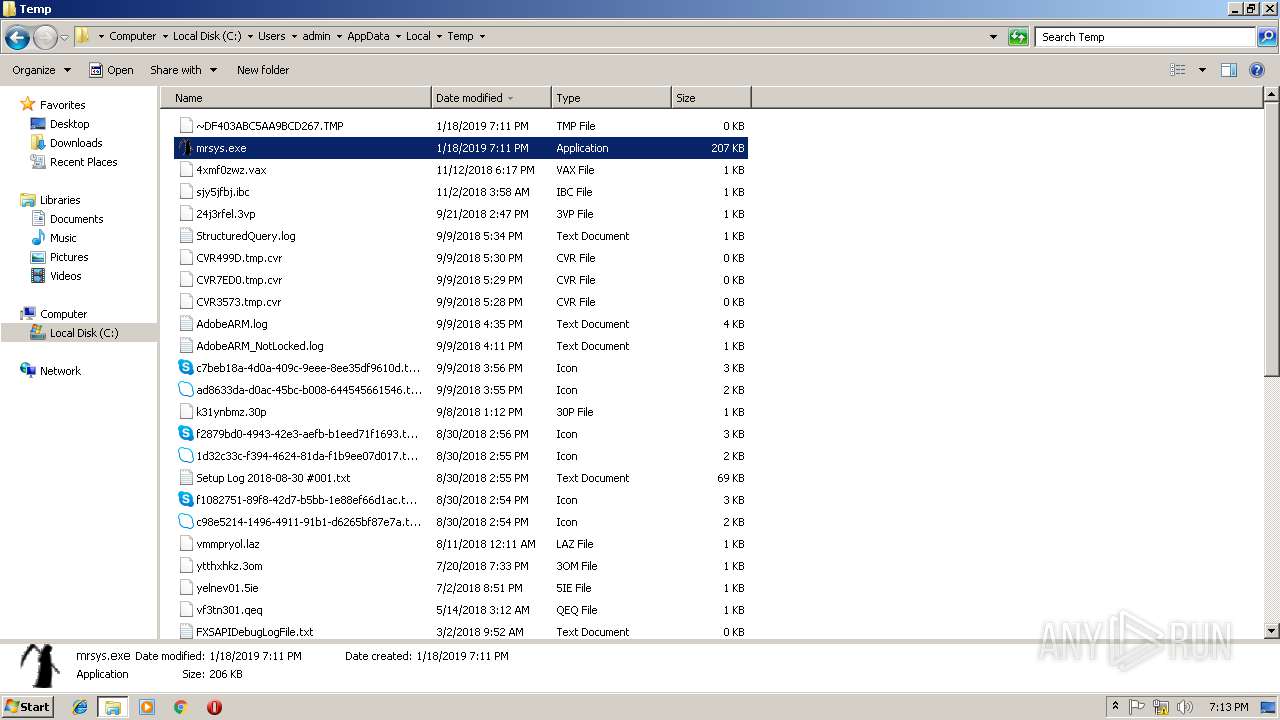Screen dimensions: 1280x720
Task: Click AppData in the address path
Action: click(x=368, y=36)
